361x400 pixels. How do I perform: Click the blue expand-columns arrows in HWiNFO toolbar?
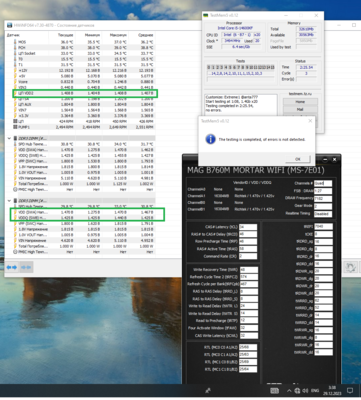click(x=12, y=267)
